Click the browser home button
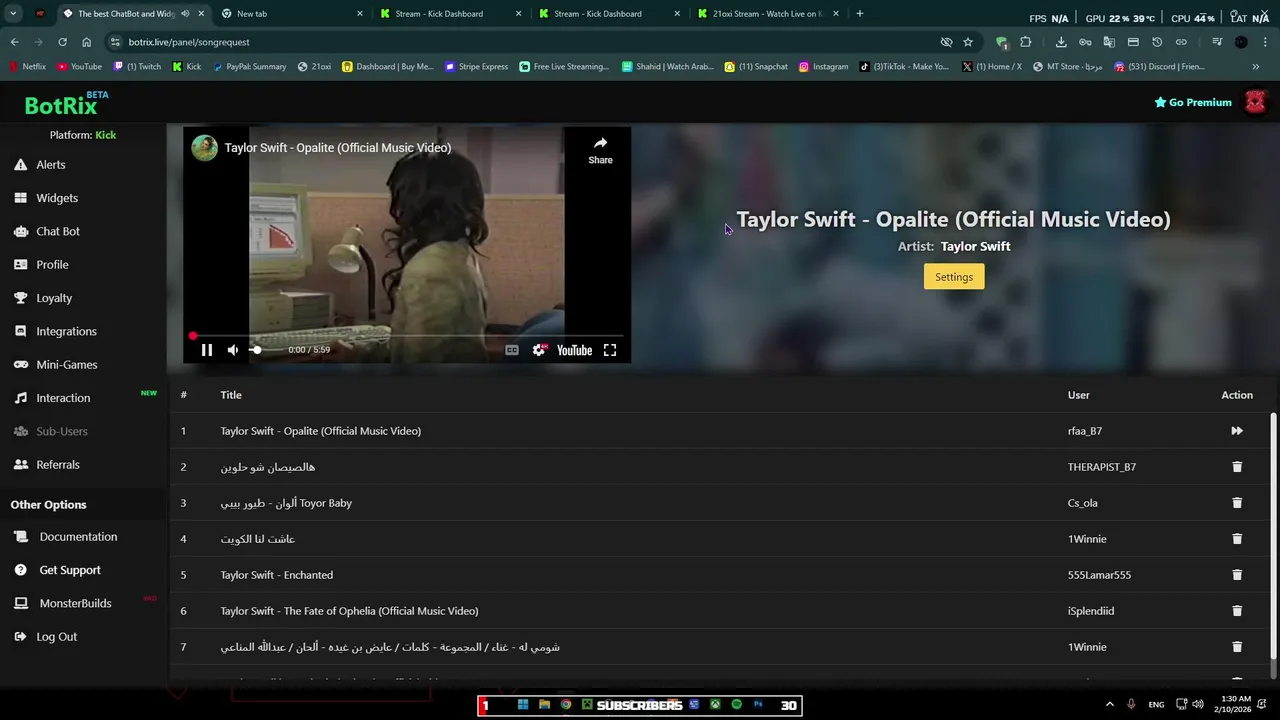The width and height of the screenshot is (1280, 720). coord(86,42)
